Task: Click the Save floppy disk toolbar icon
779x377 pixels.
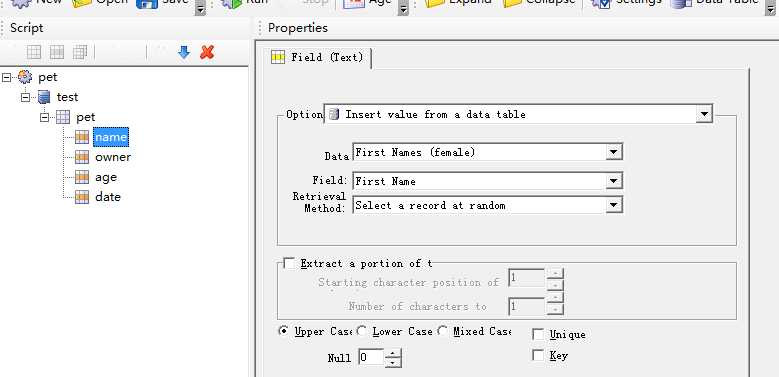Action: [147, 3]
